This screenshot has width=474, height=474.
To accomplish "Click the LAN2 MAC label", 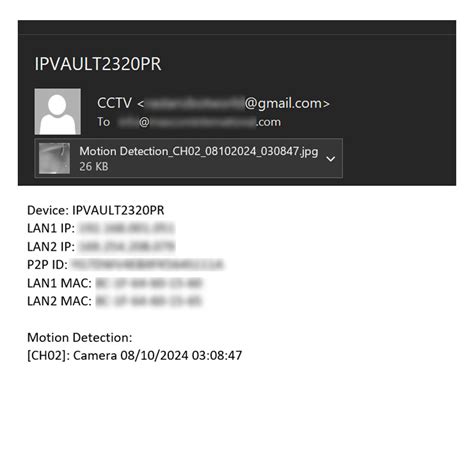I will [59, 301].
